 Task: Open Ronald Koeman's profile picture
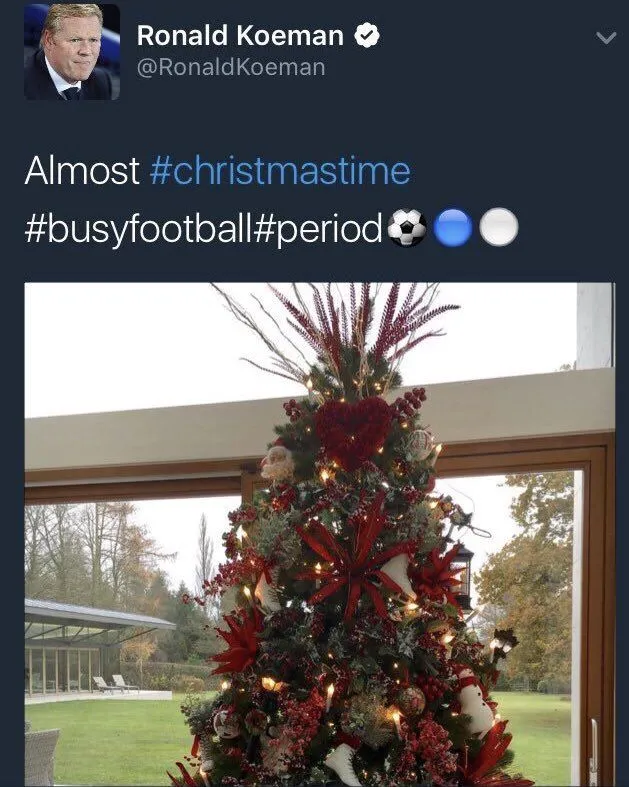[x=71, y=52]
